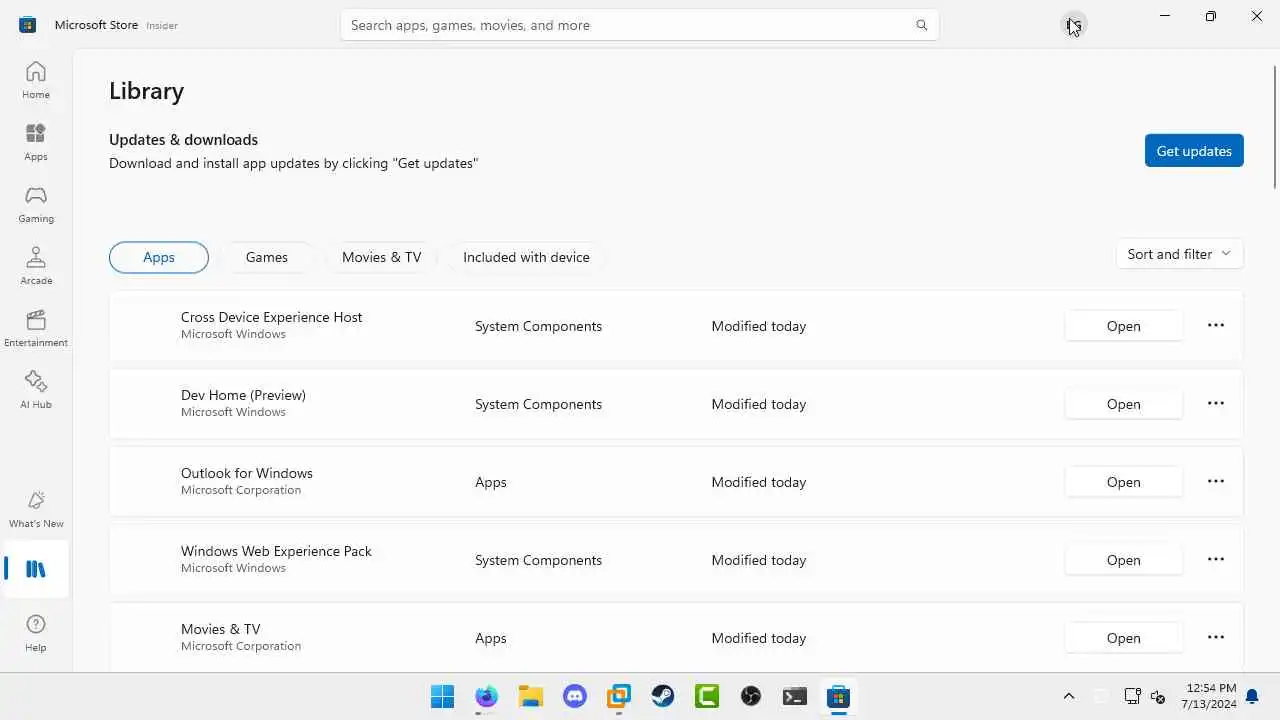Open more options for Cross Device Experience Host
1280x720 pixels.
pos(1216,326)
